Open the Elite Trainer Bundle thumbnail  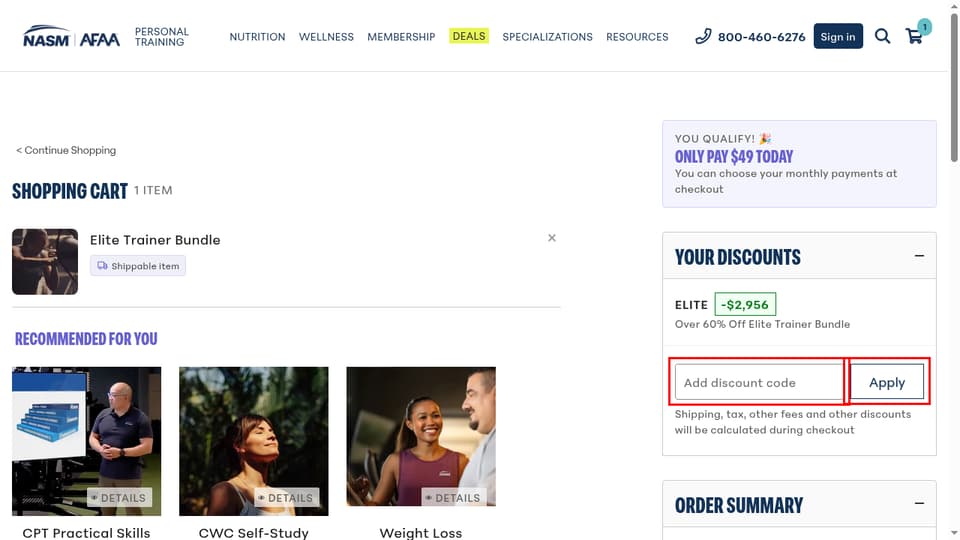point(45,261)
